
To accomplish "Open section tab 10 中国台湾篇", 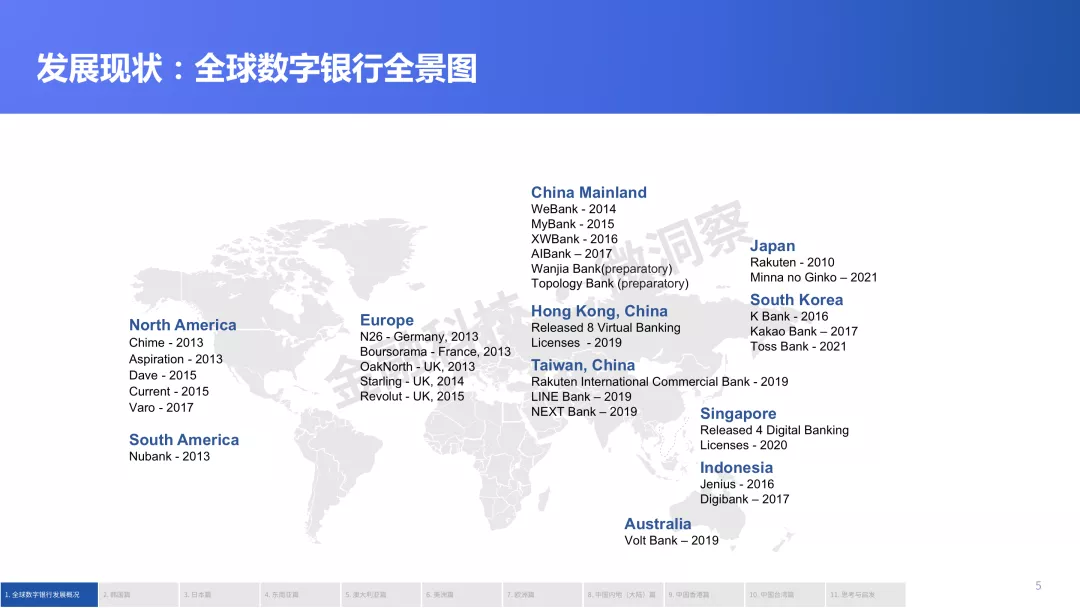I will click(x=784, y=594).
